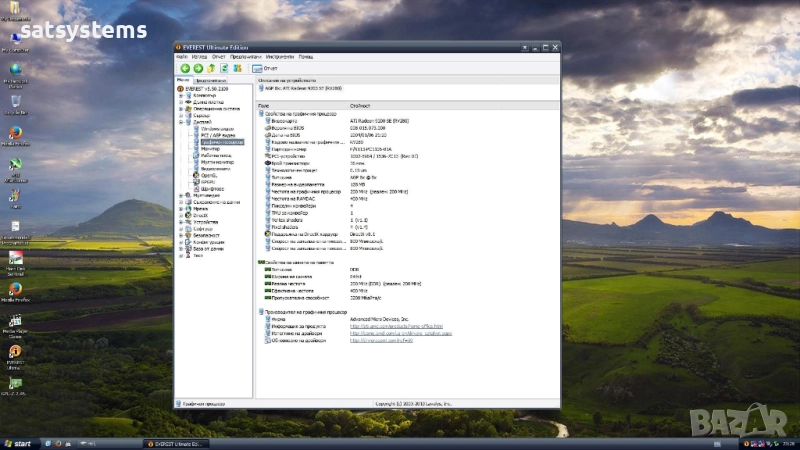Follow the driver download link
This screenshot has height=450, width=800.
coord(400,333)
